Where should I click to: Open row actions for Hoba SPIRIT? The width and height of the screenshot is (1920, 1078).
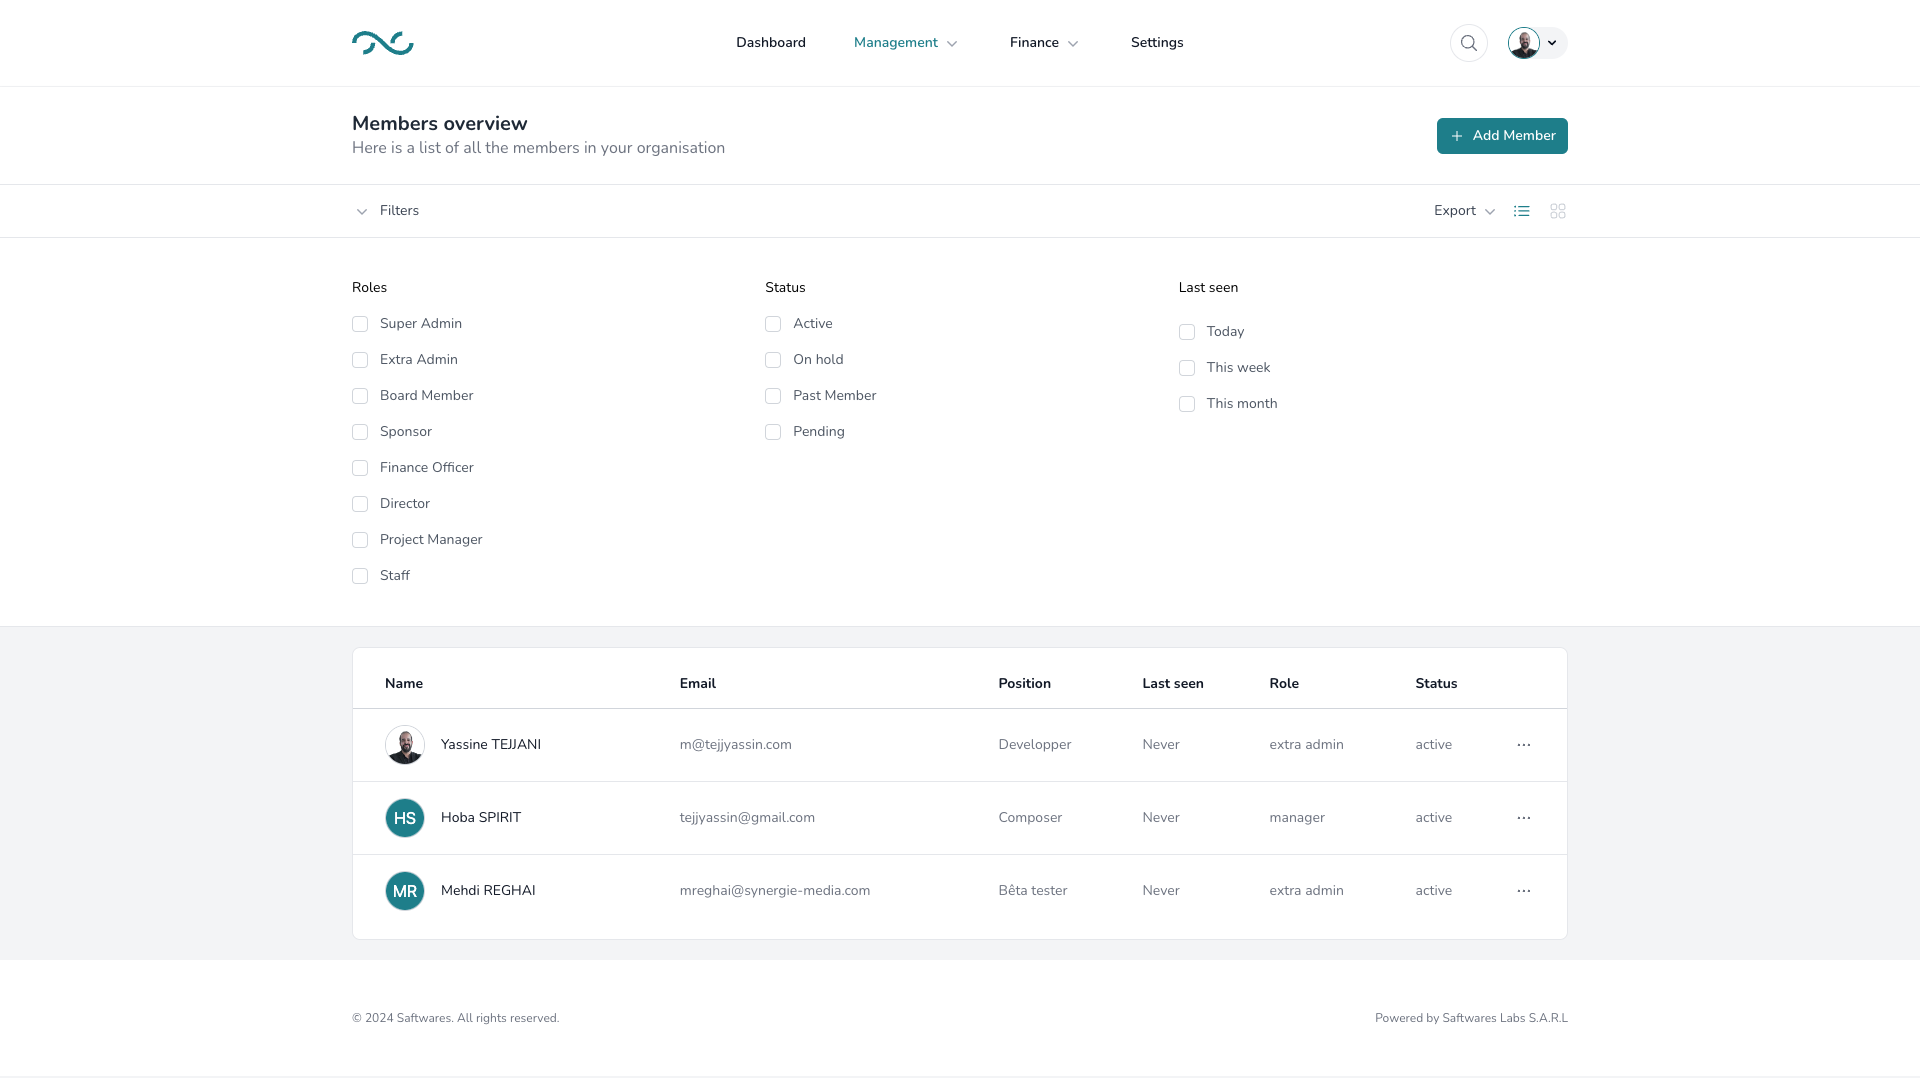tap(1523, 818)
